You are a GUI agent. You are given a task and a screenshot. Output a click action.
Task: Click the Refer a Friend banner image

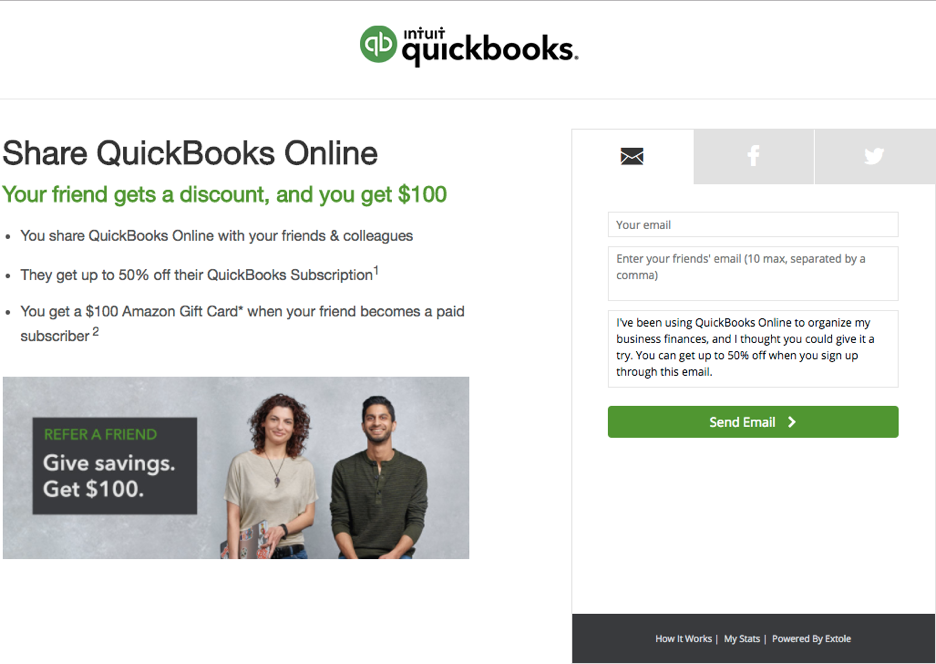[236, 468]
